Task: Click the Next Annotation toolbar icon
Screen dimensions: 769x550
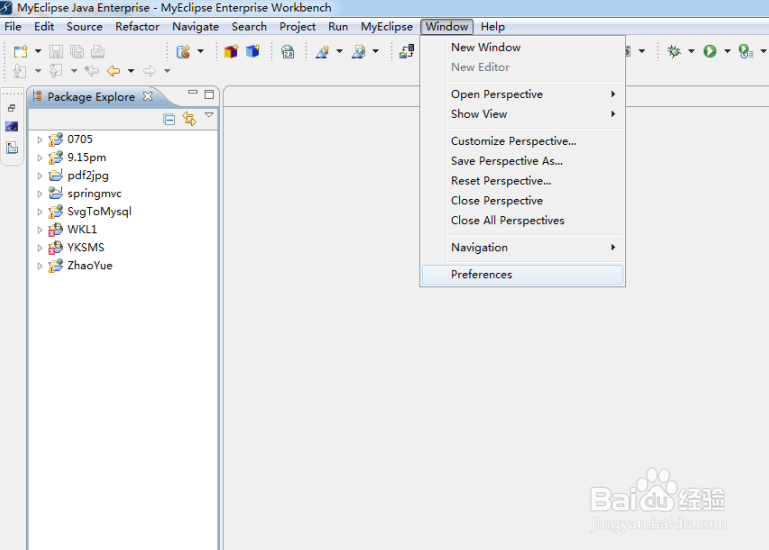Action: coord(20,71)
